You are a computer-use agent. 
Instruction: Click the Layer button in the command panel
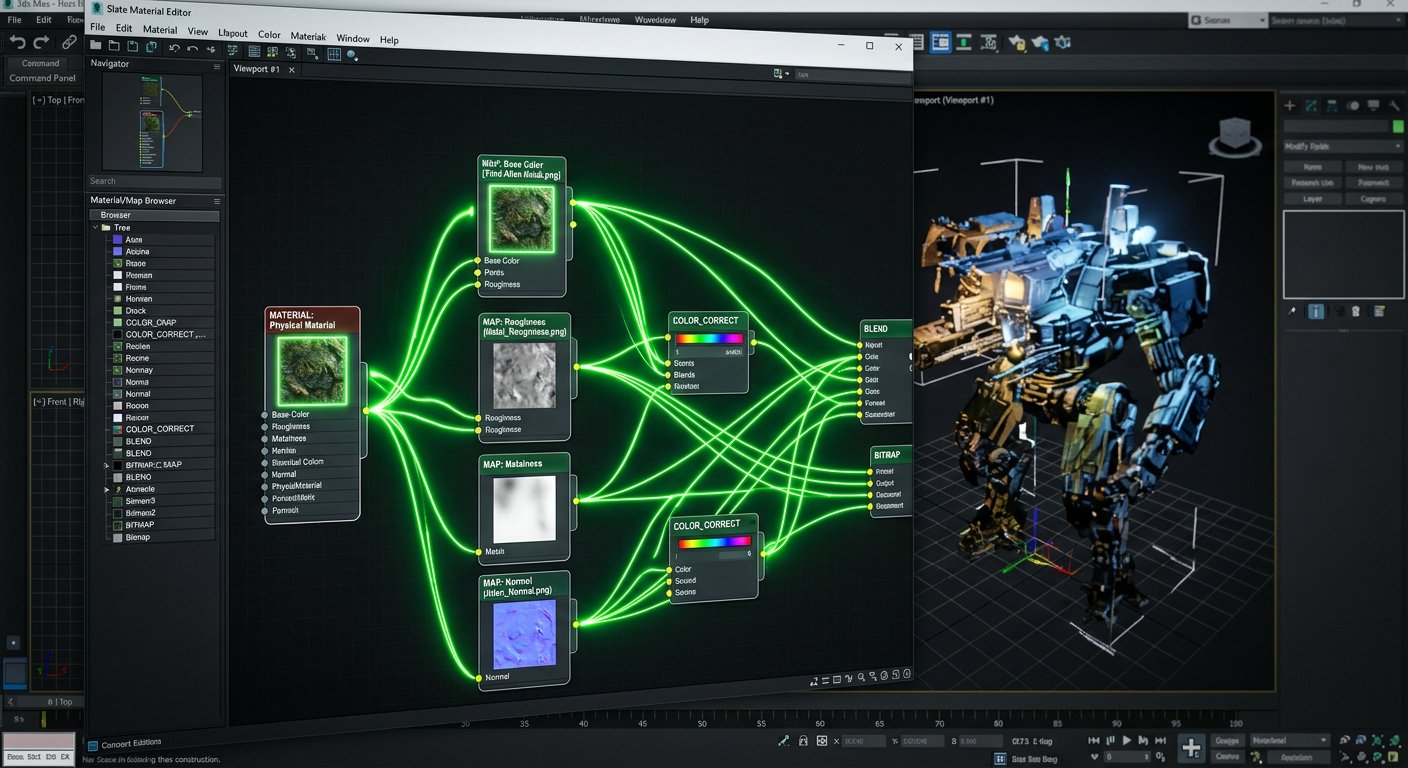[1312, 199]
